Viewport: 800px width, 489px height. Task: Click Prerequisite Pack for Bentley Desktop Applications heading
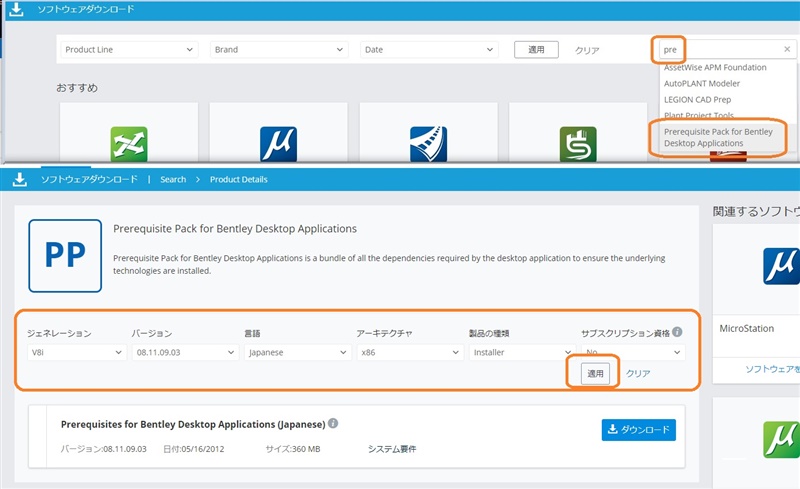[x=235, y=229]
